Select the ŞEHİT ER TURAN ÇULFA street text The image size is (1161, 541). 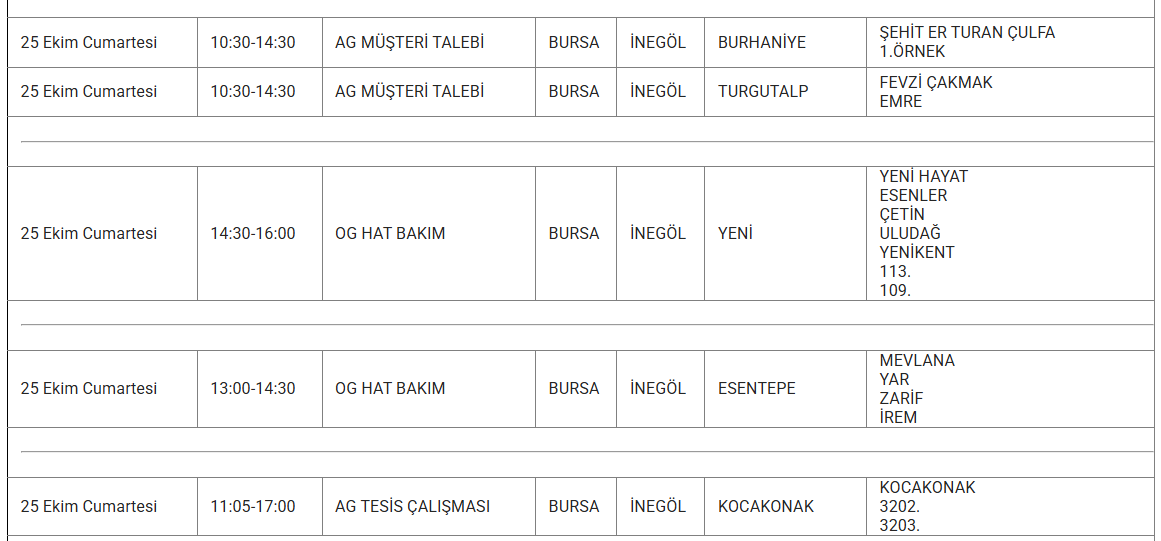[x=967, y=32]
